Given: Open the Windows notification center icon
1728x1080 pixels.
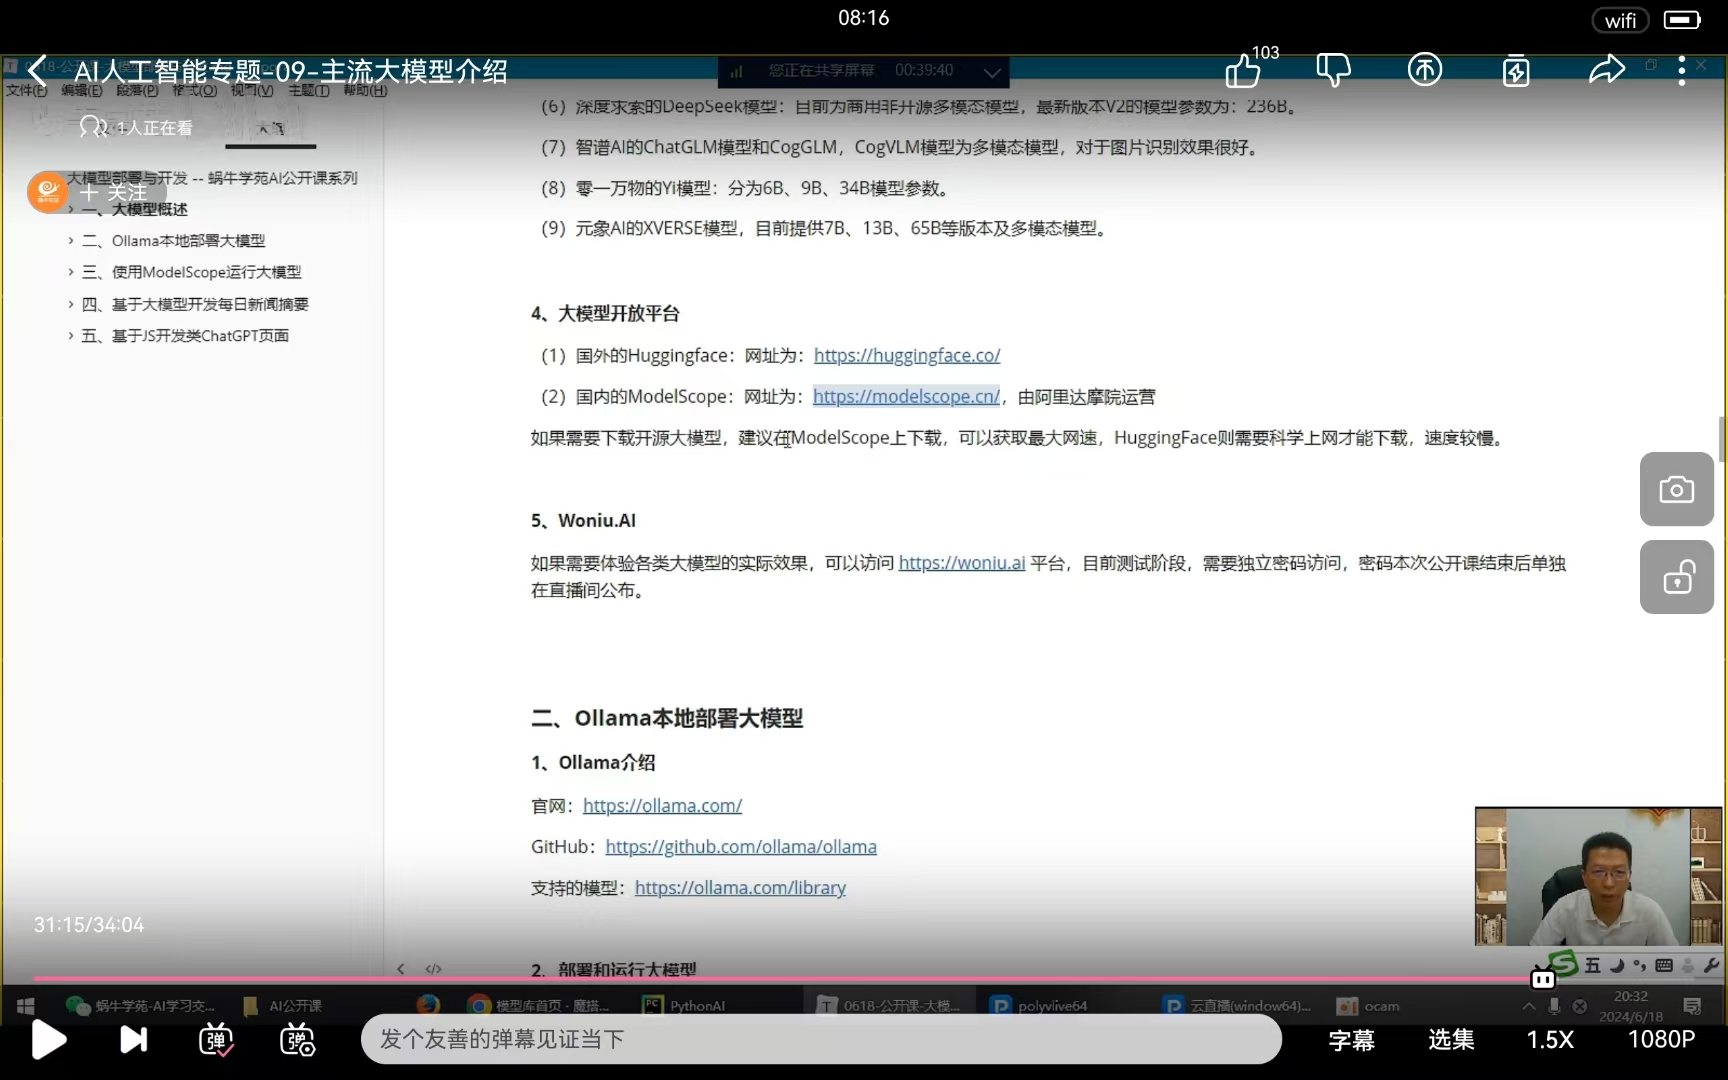Looking at the screenshot, I should click(x=1692, y=1006).
